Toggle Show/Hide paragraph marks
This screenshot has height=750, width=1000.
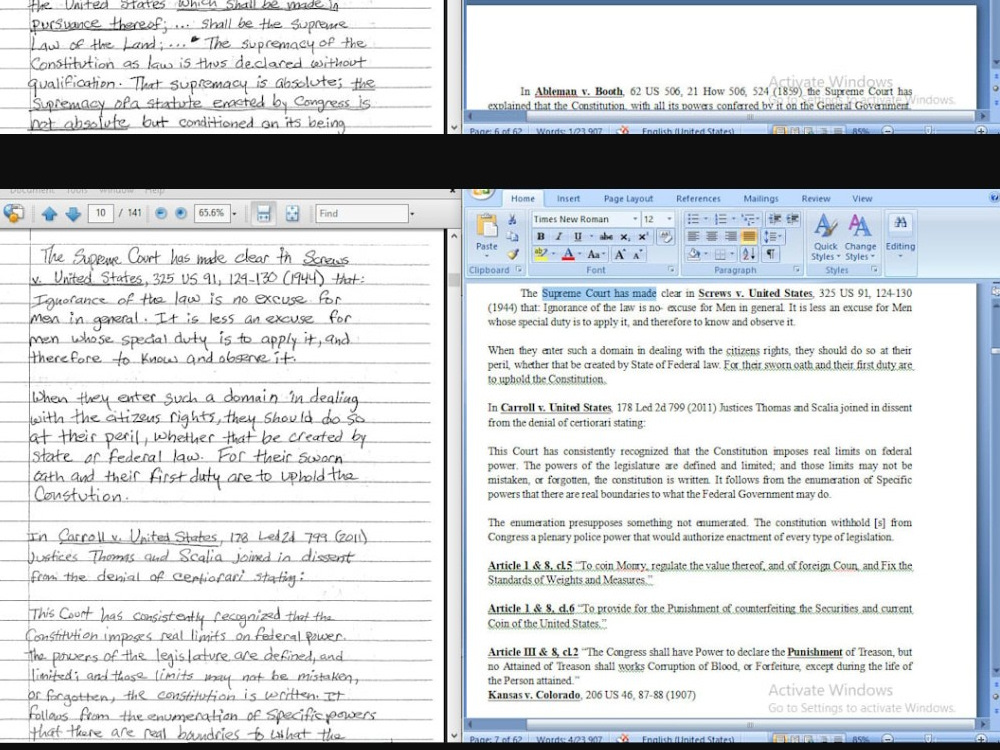click(x=770, y=254)
